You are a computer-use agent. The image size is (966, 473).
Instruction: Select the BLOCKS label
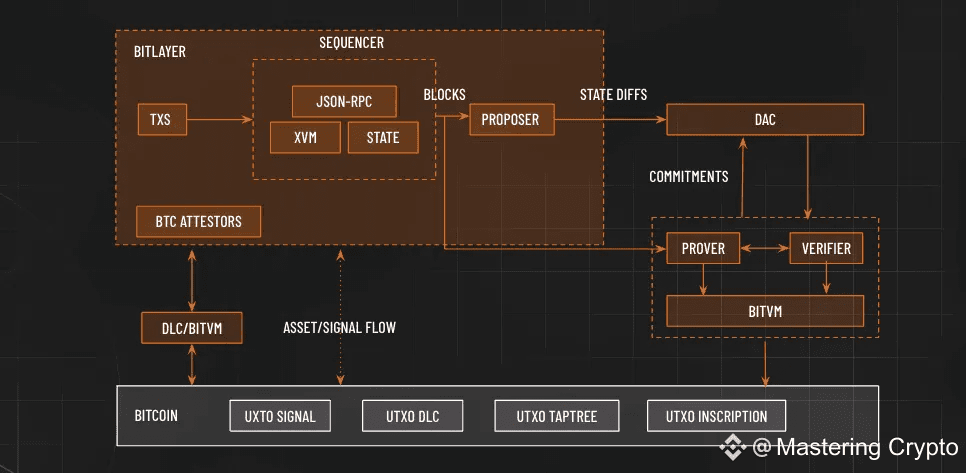click(444, 95)
